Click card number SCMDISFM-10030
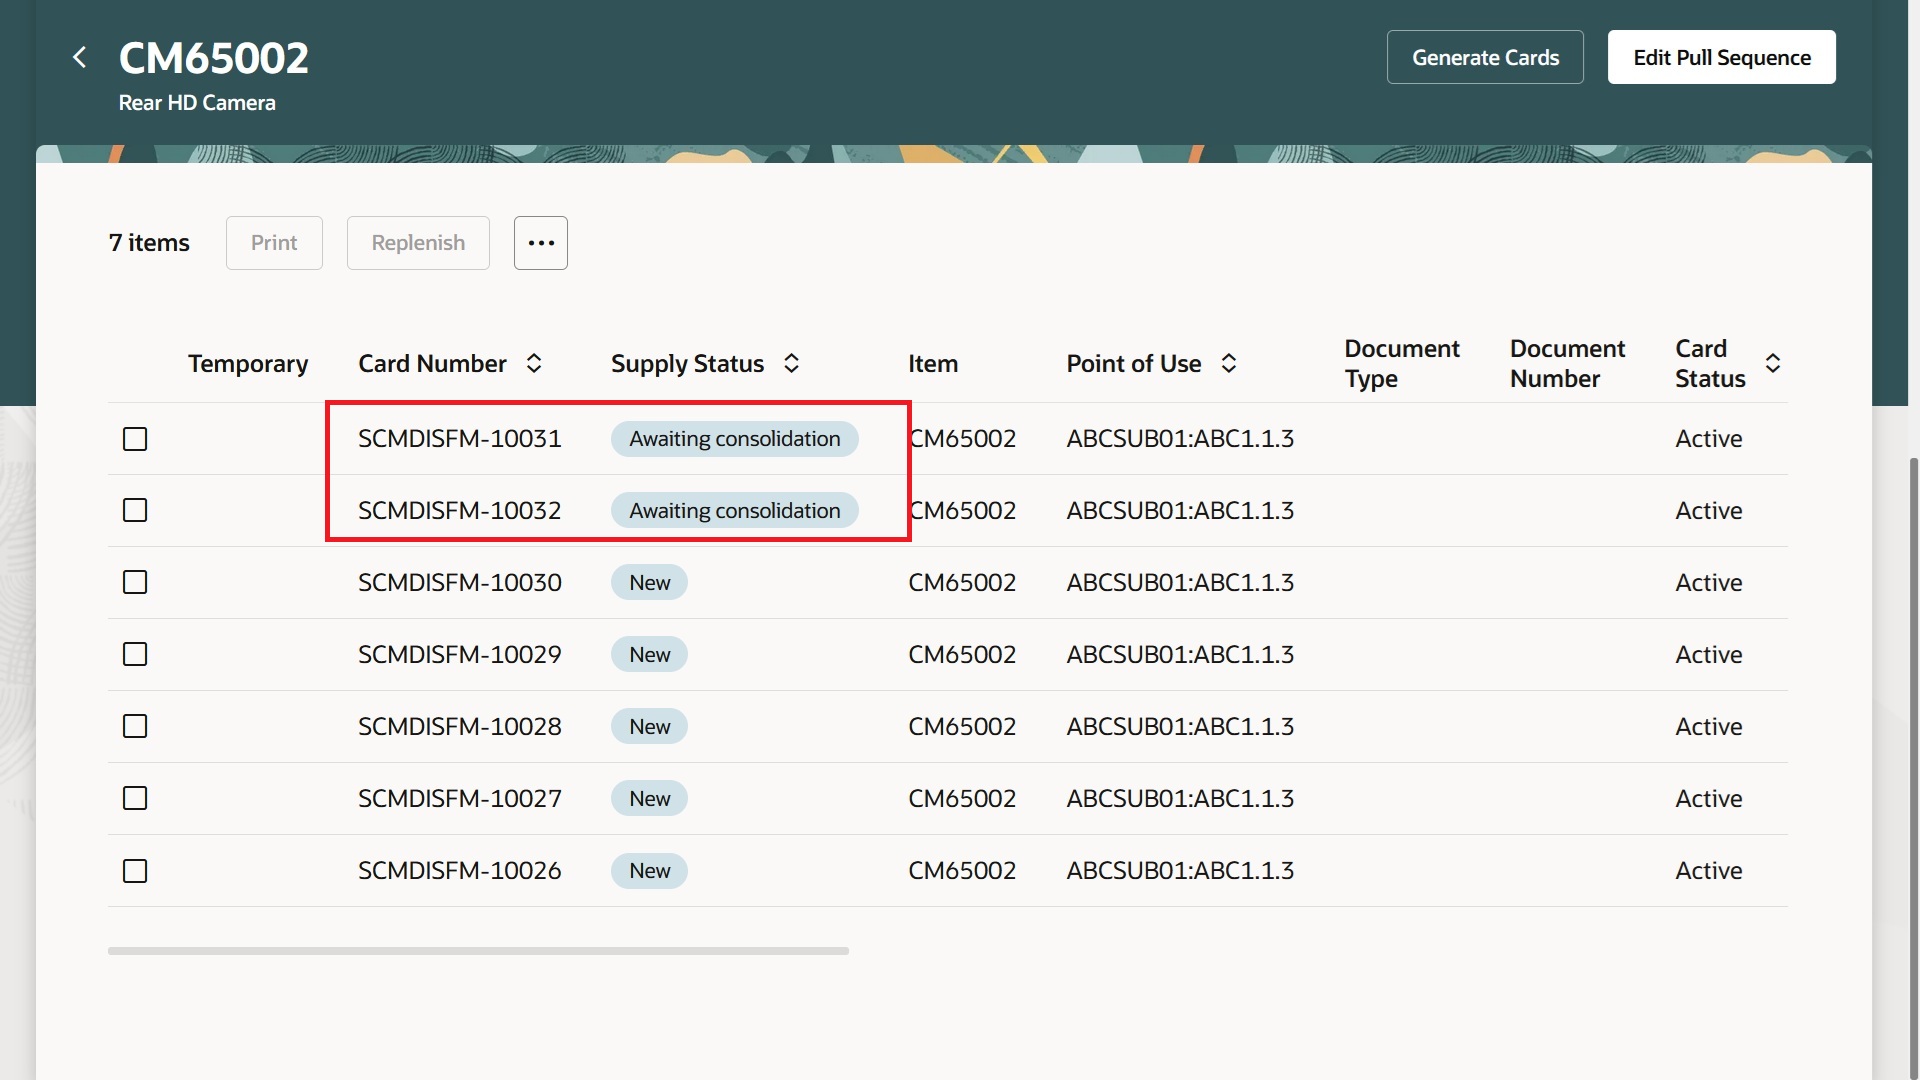The image size is (1920, 1080). pyautogui.click(x=460, y=583)
